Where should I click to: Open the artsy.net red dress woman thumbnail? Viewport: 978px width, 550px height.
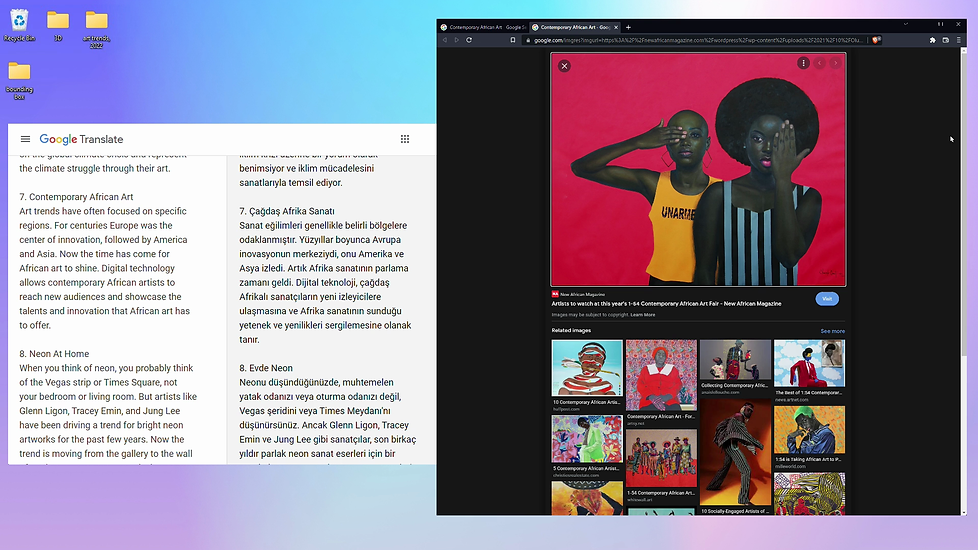point(661,375)
